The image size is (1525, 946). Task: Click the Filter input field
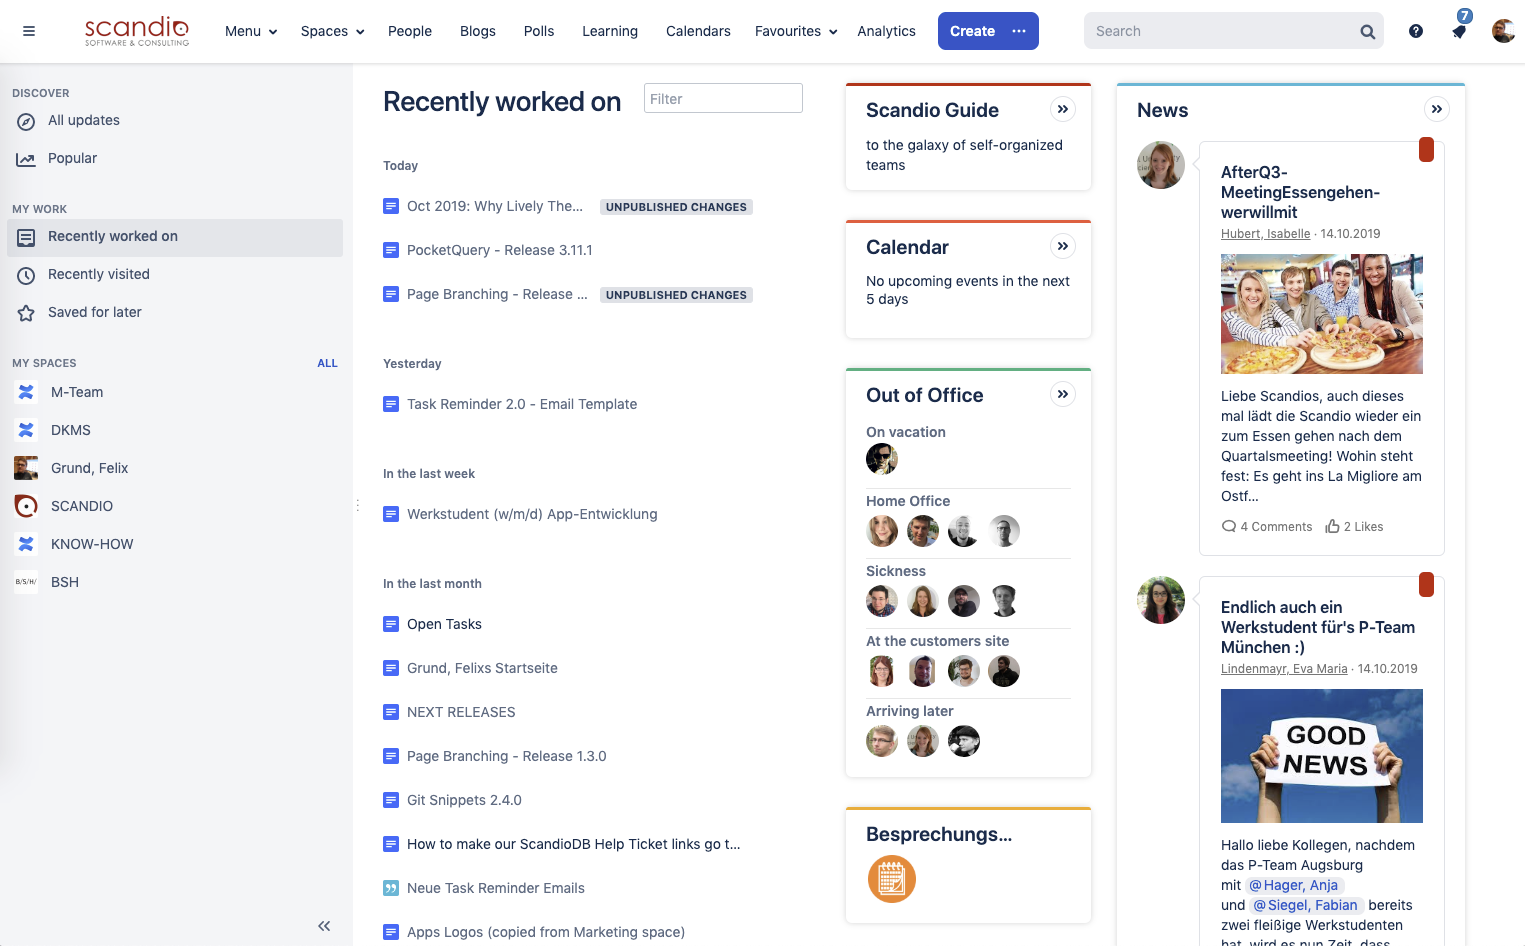[723, 98]
